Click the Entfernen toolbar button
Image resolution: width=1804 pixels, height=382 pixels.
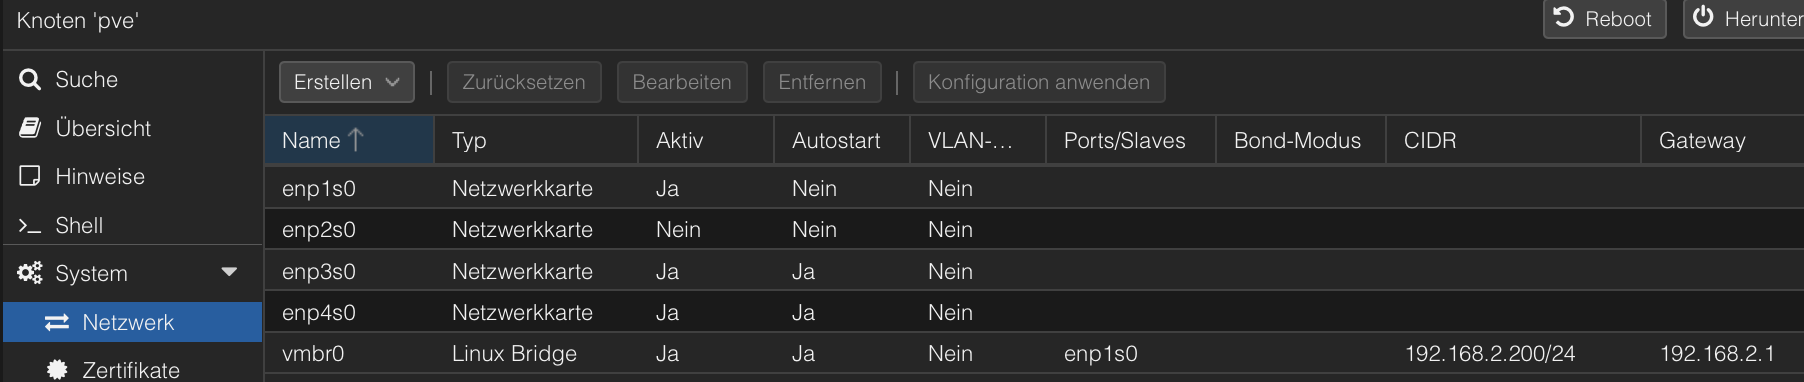click(822, 82)
